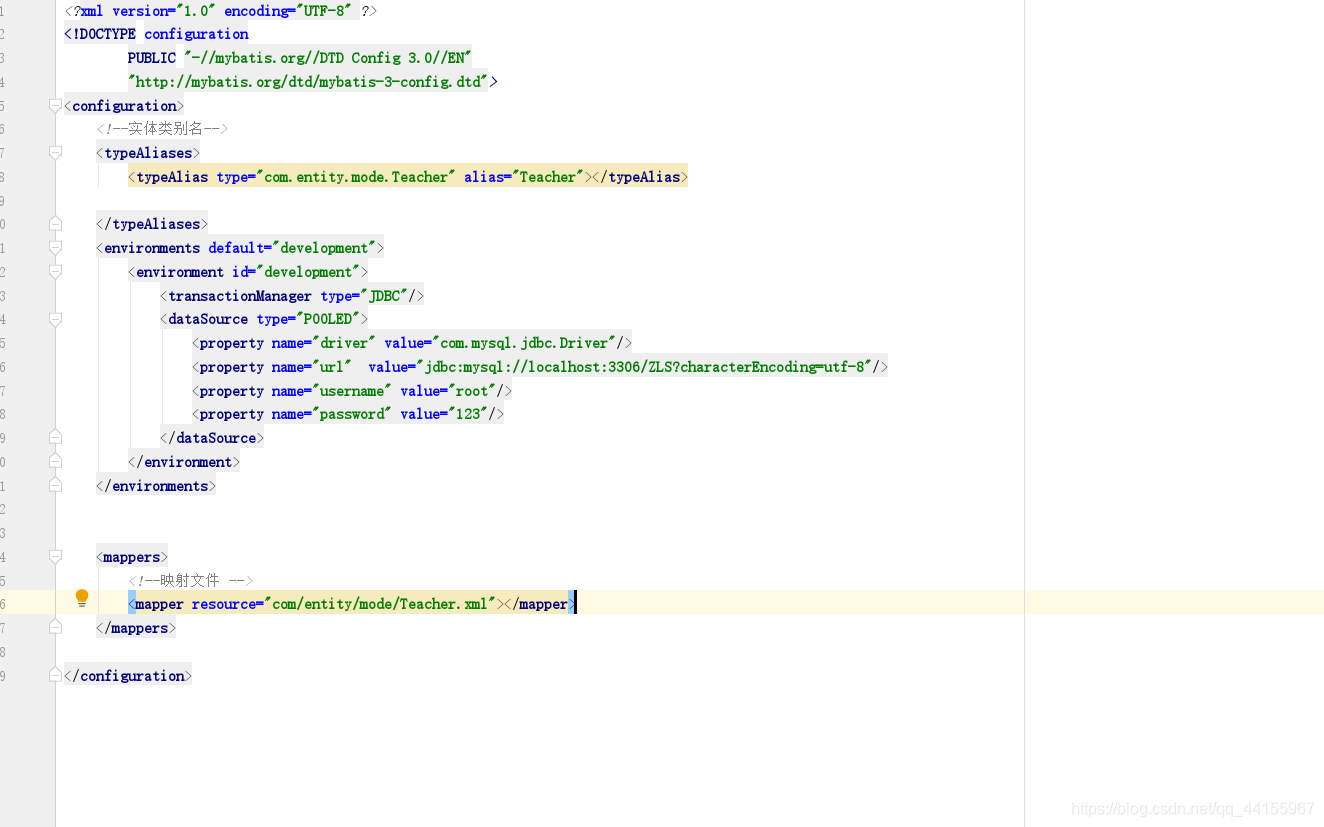Click the "<!DOCTYPE configuration" text
The image size is (1324, 827).
[x=156, y=34]
